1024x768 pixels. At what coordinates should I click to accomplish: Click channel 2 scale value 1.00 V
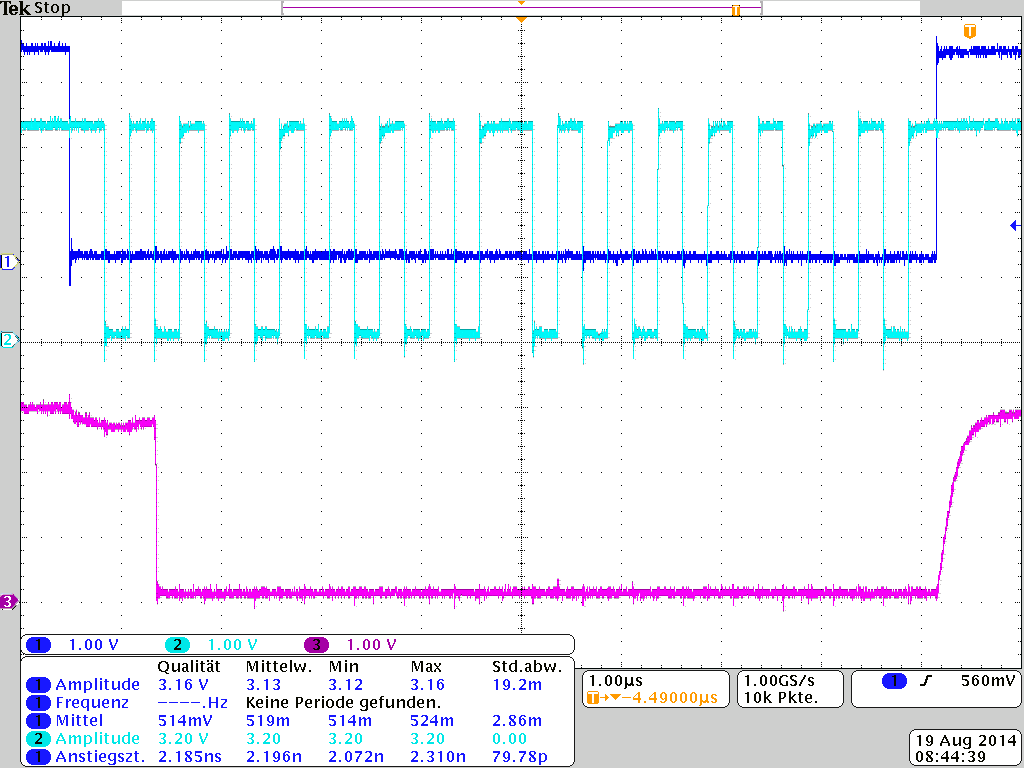(x=232, y=645)
